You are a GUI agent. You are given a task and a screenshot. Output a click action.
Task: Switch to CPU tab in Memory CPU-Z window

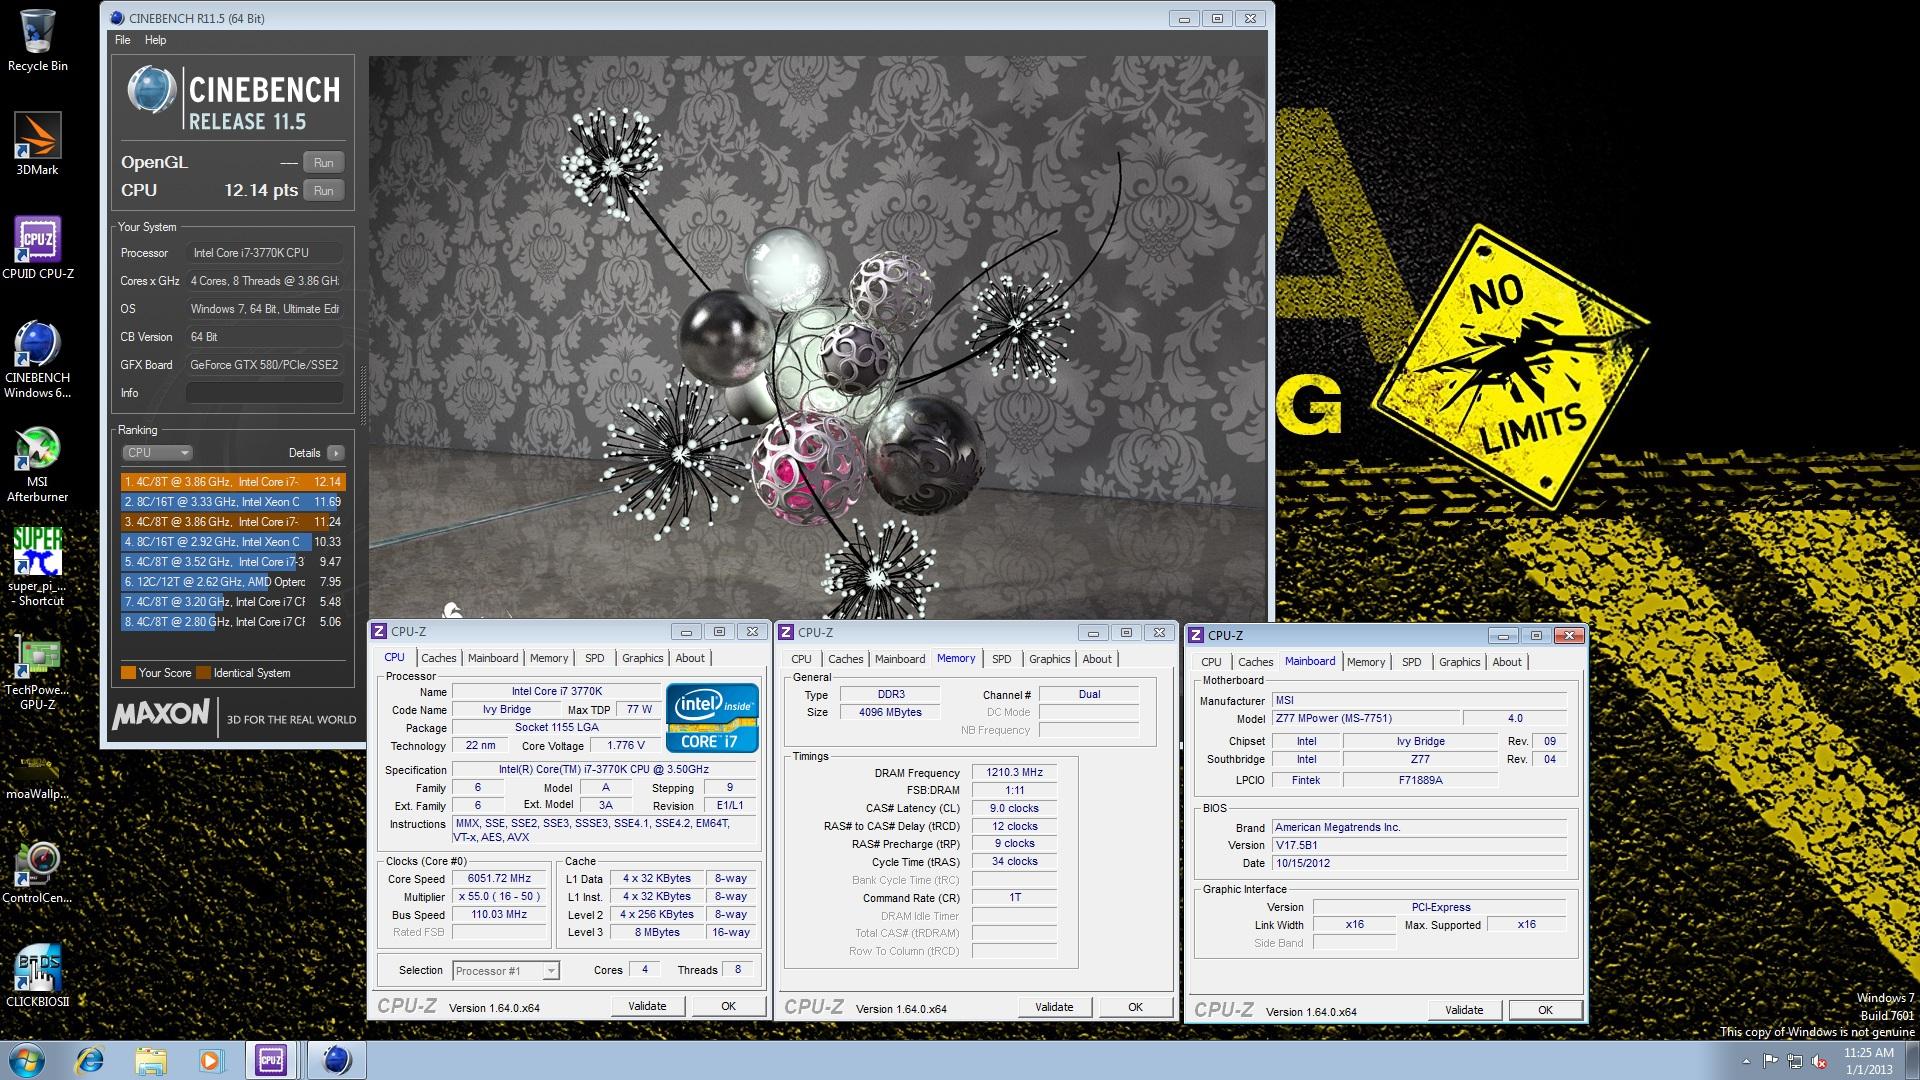pyautogui.click(x=801, y=659)
